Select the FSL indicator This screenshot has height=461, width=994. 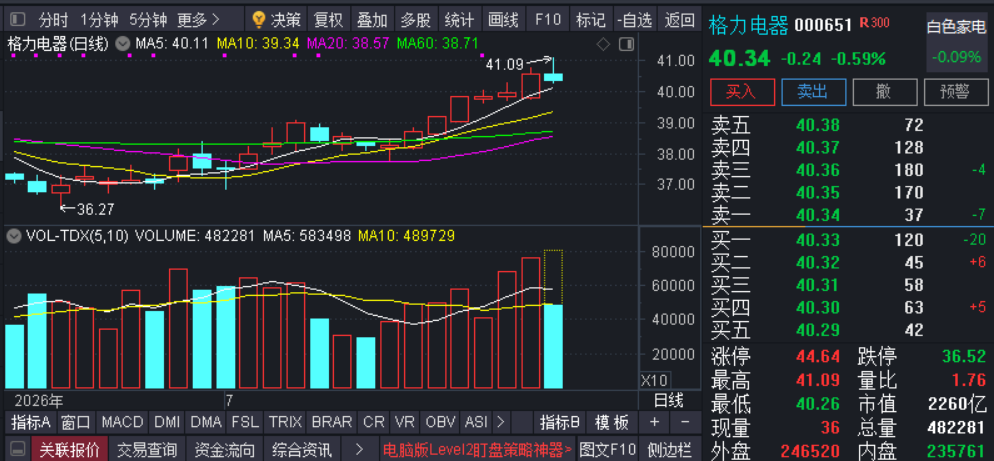tap(245, 422)
